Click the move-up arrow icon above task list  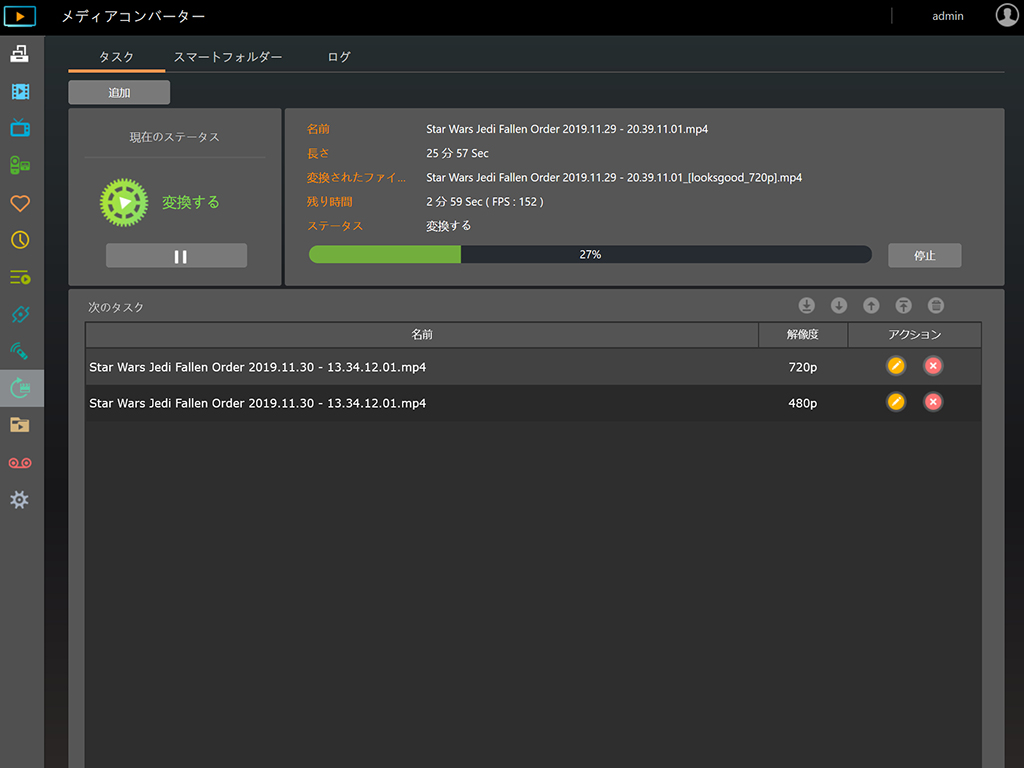(x=871, y=305)
